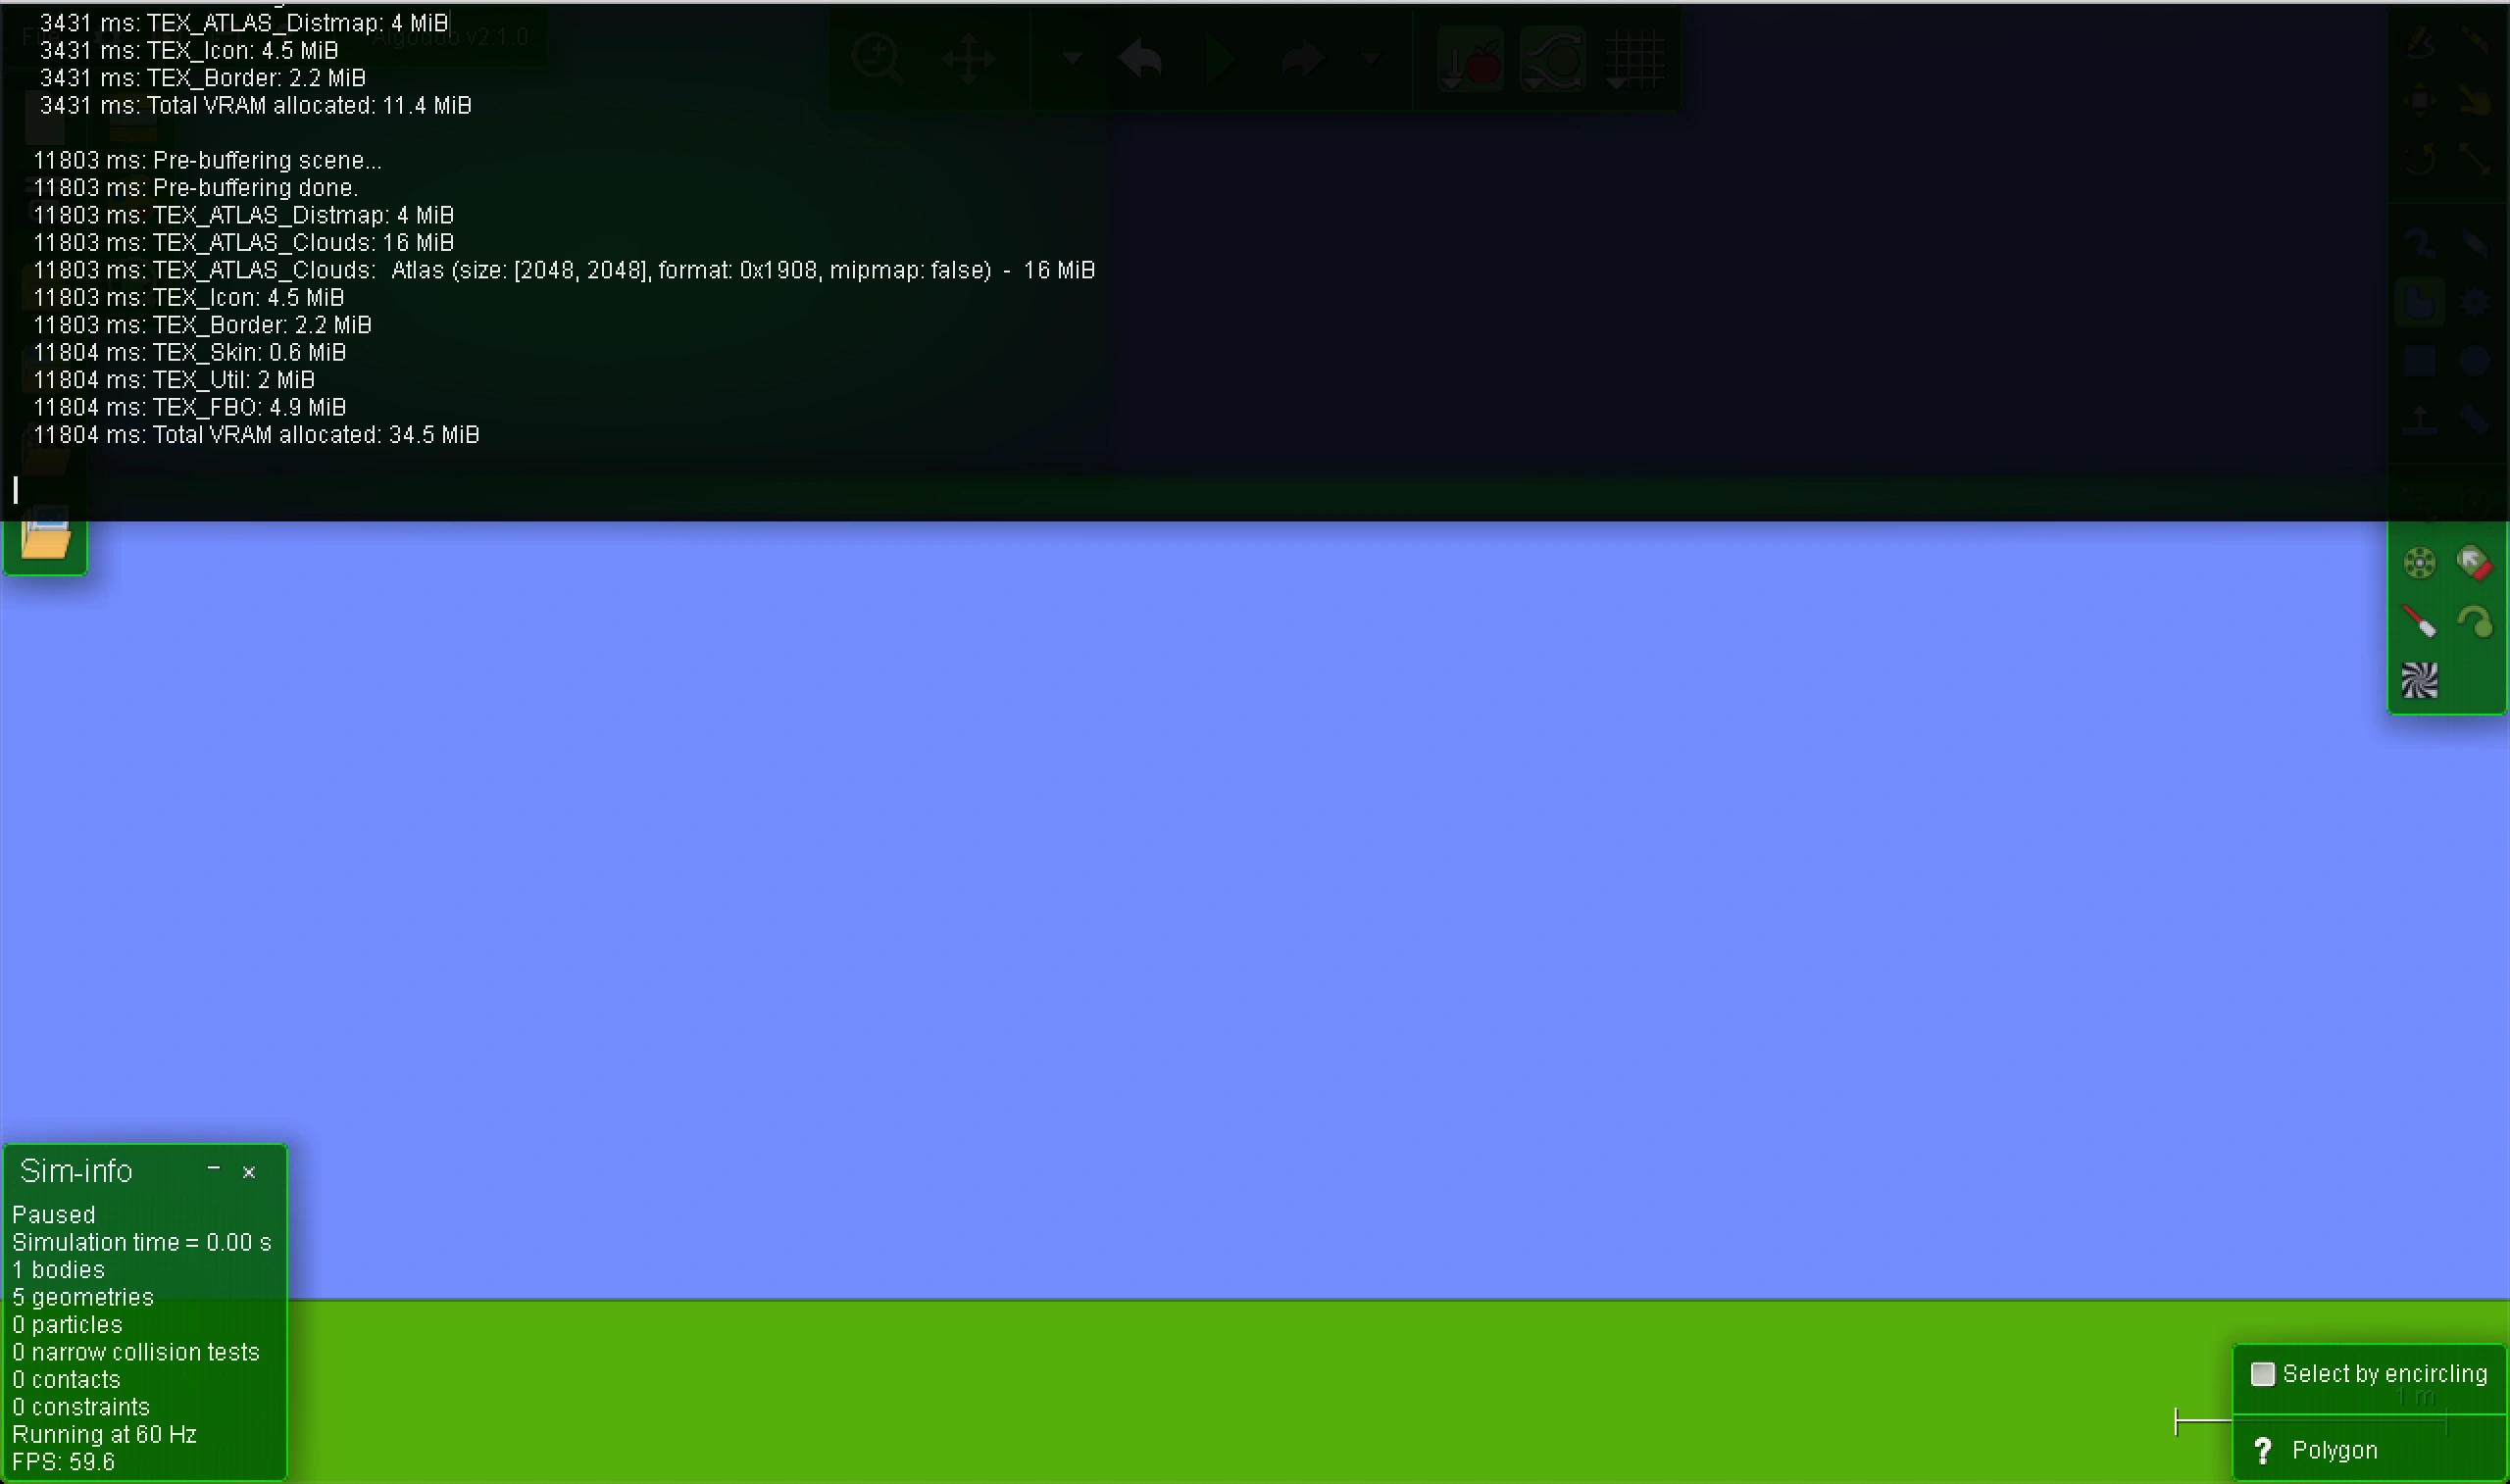Select the Laser pen tool
Viewport: 2510px width, 1484px height.
point(2419,622)
